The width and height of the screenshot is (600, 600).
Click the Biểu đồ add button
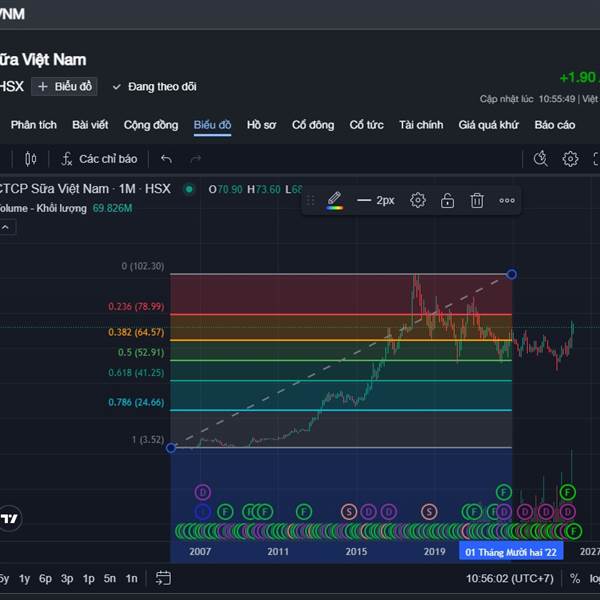coord(62,87)
